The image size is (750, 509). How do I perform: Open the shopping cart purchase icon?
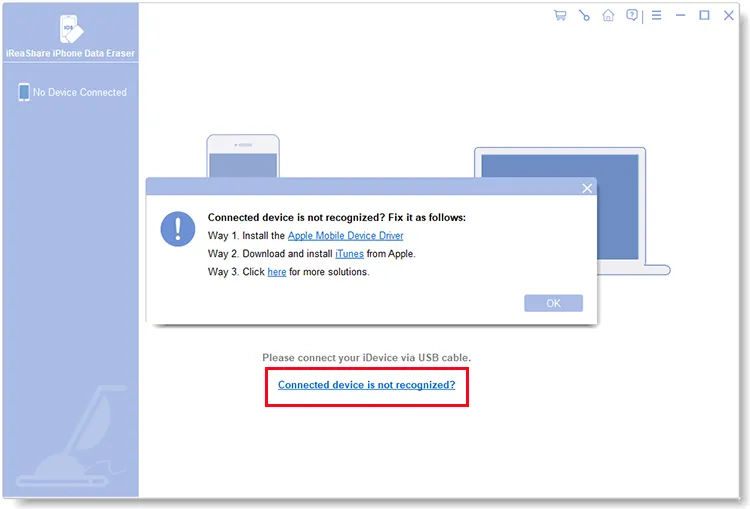click(560, 15)
